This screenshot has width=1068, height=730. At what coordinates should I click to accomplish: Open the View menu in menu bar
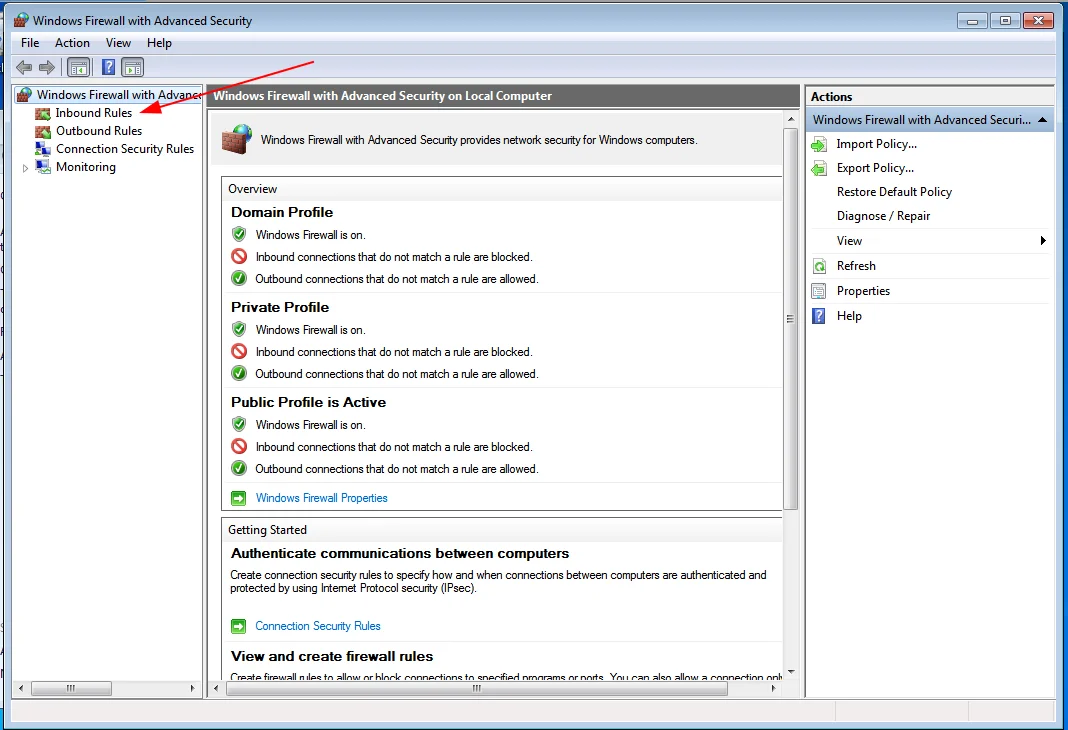118,43
